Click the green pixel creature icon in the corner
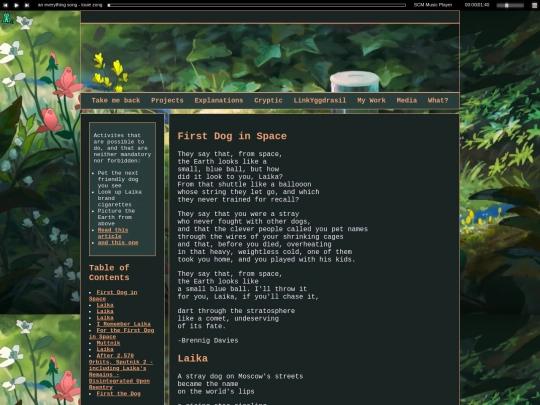This screenshot has height=405, width=540. point(7,18)
